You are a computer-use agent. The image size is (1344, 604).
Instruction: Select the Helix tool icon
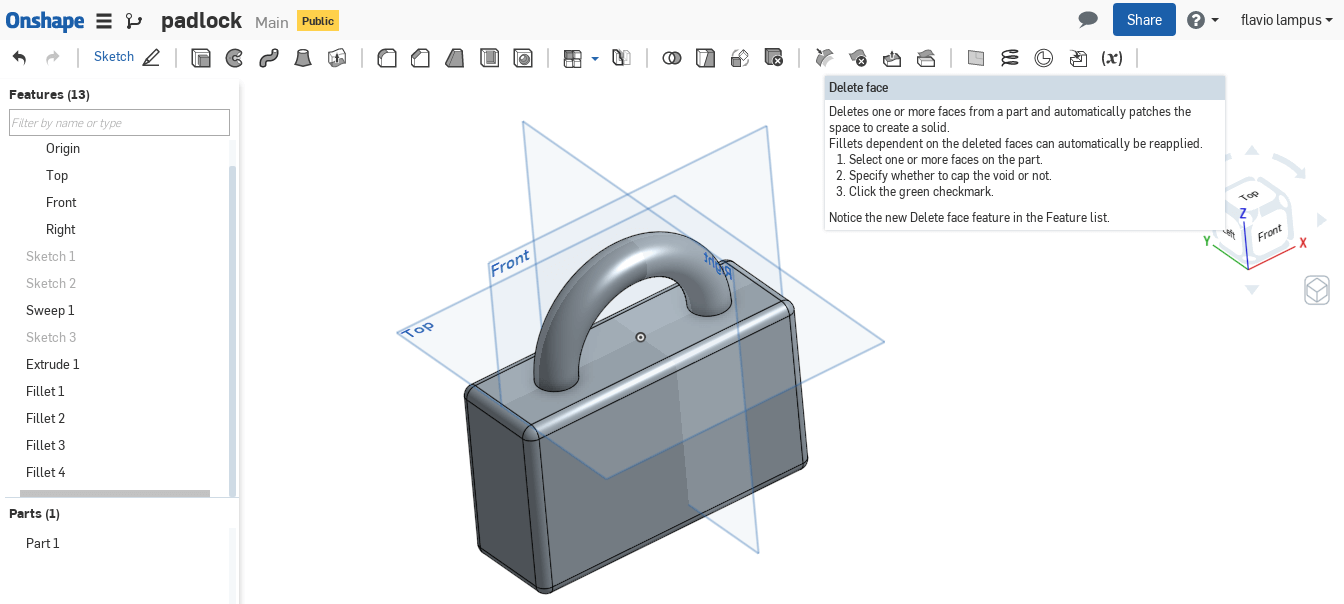click(1010, 58)
